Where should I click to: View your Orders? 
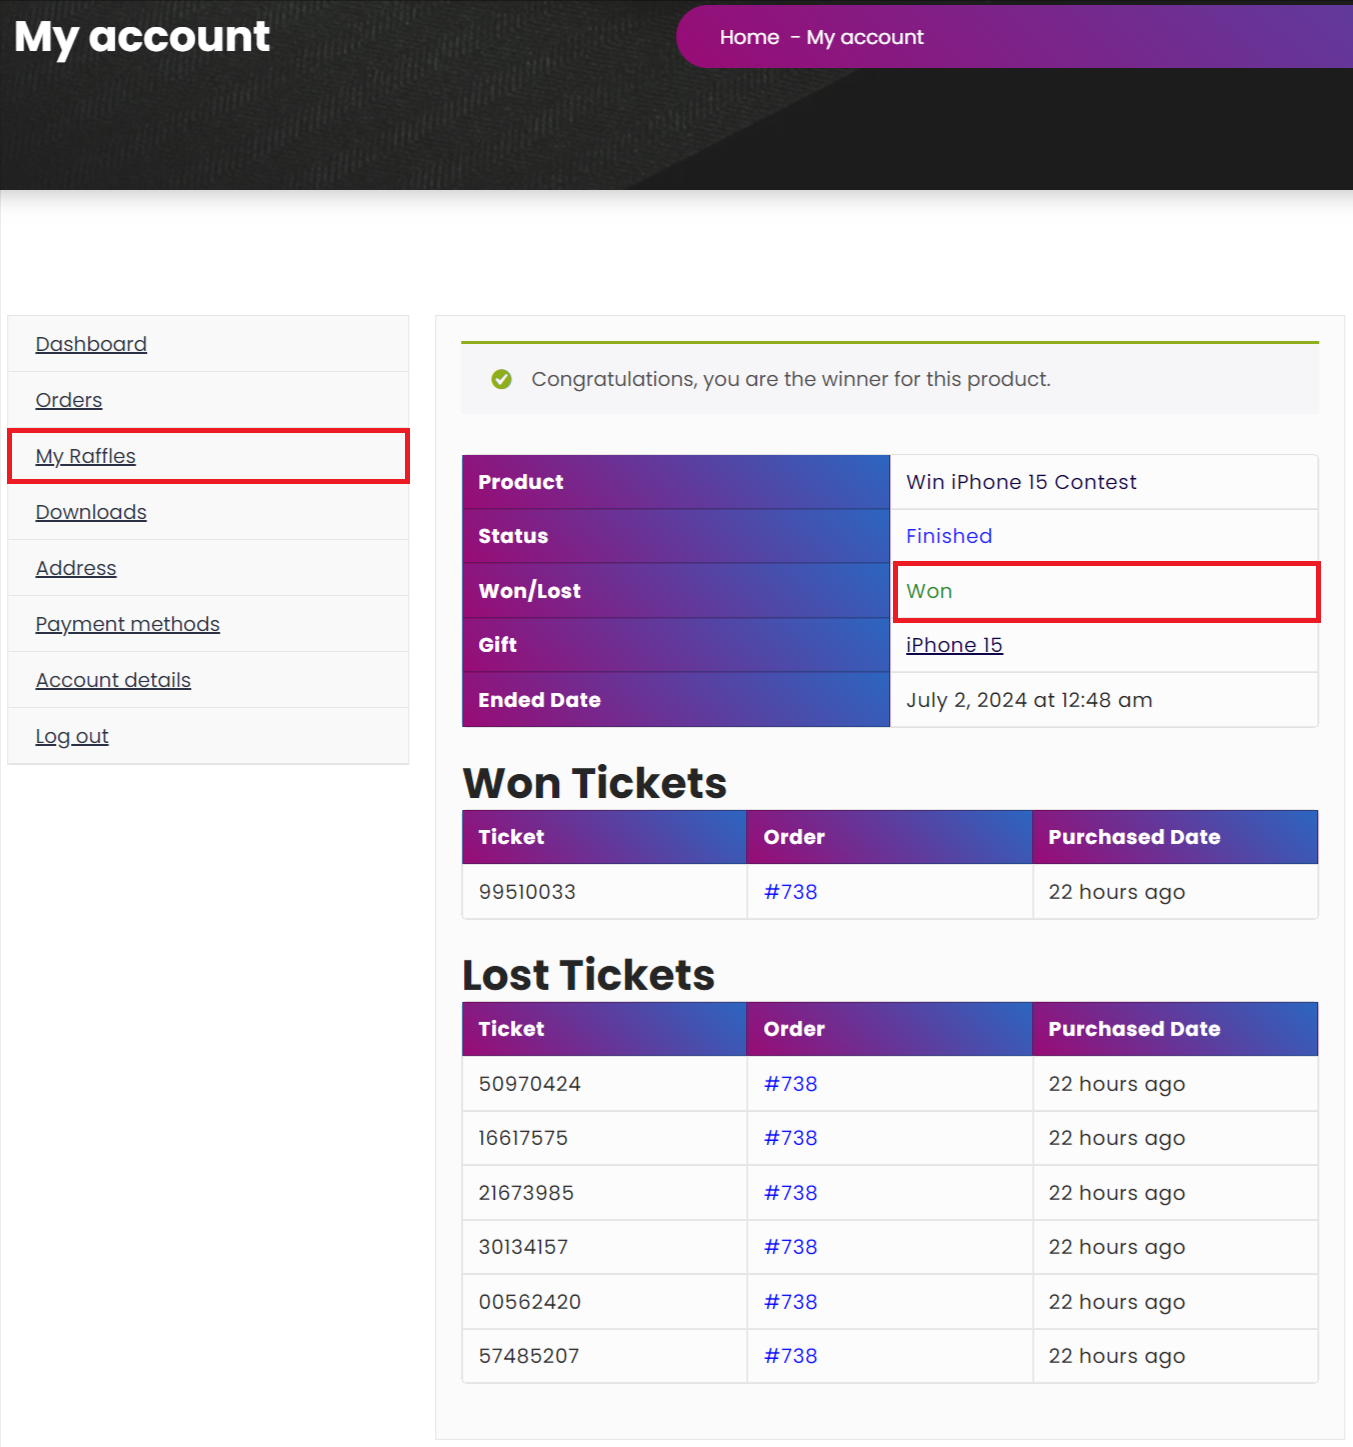[68, 399]
